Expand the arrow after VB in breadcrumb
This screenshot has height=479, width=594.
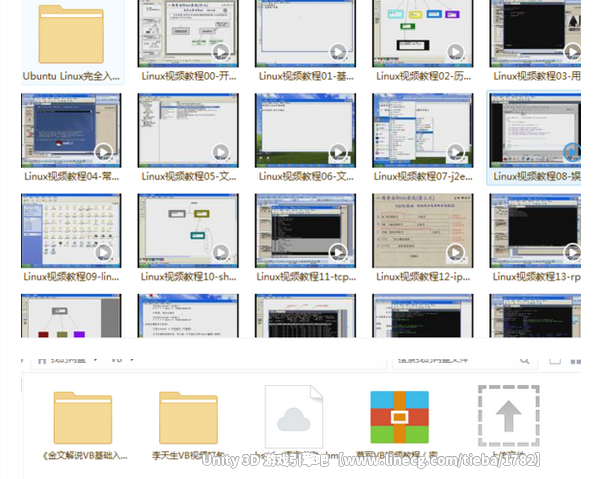[x=132, y=360]
